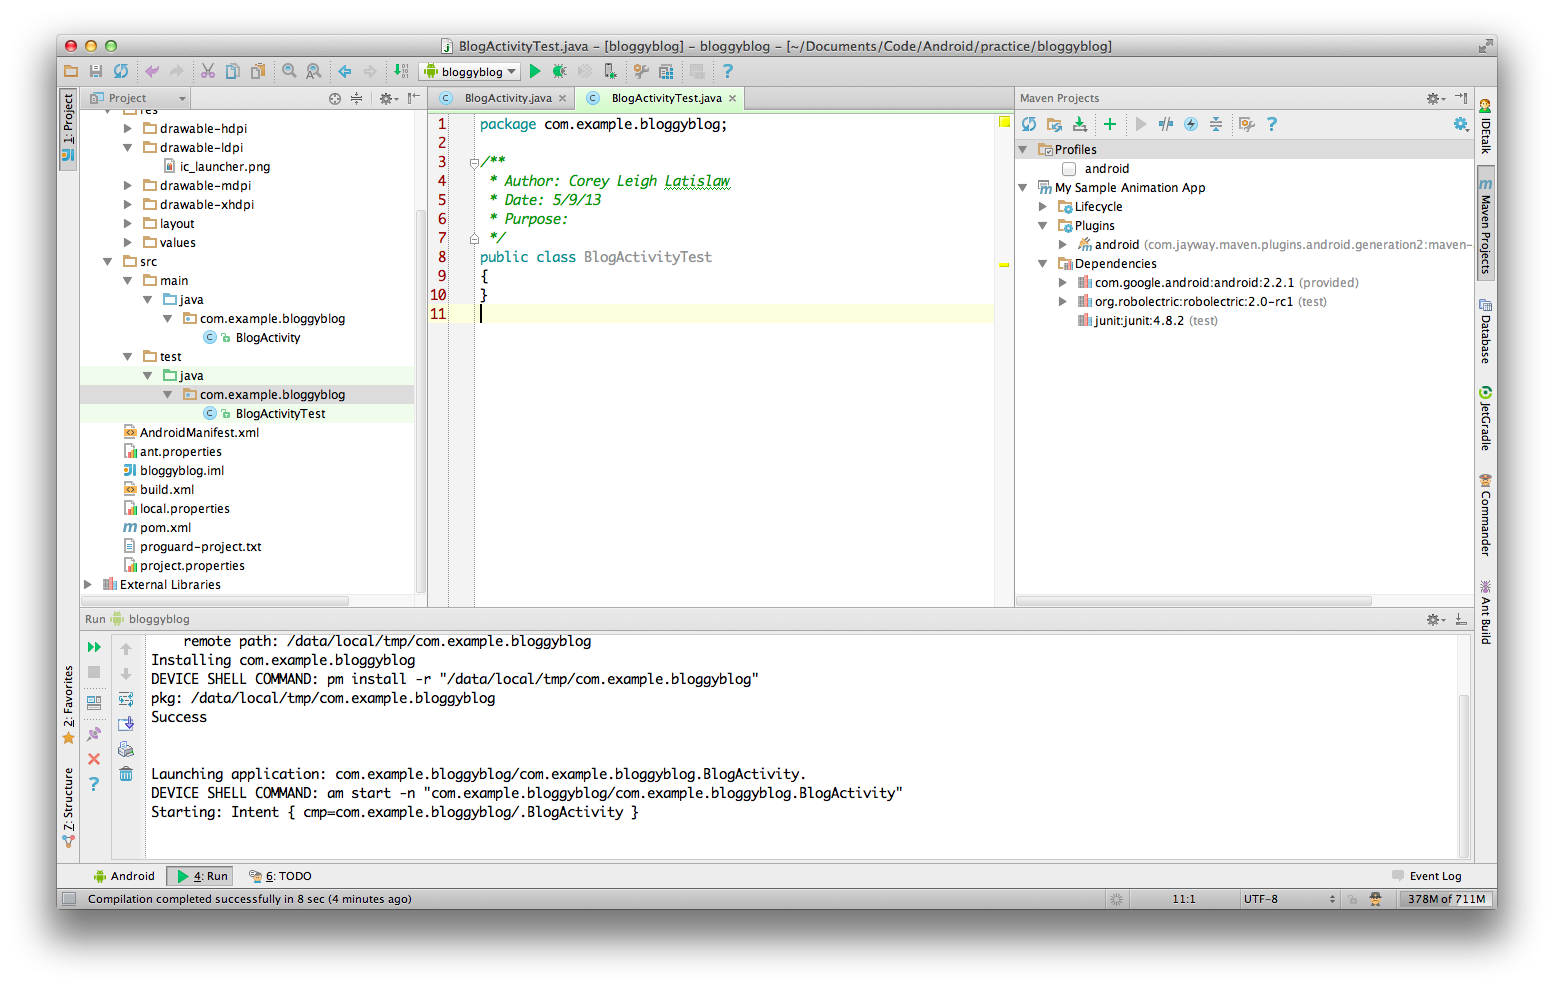Reimport all Maven projects
This screenshot has height=988, width=1554.
pyautogui.click(x=1029, y=124)
